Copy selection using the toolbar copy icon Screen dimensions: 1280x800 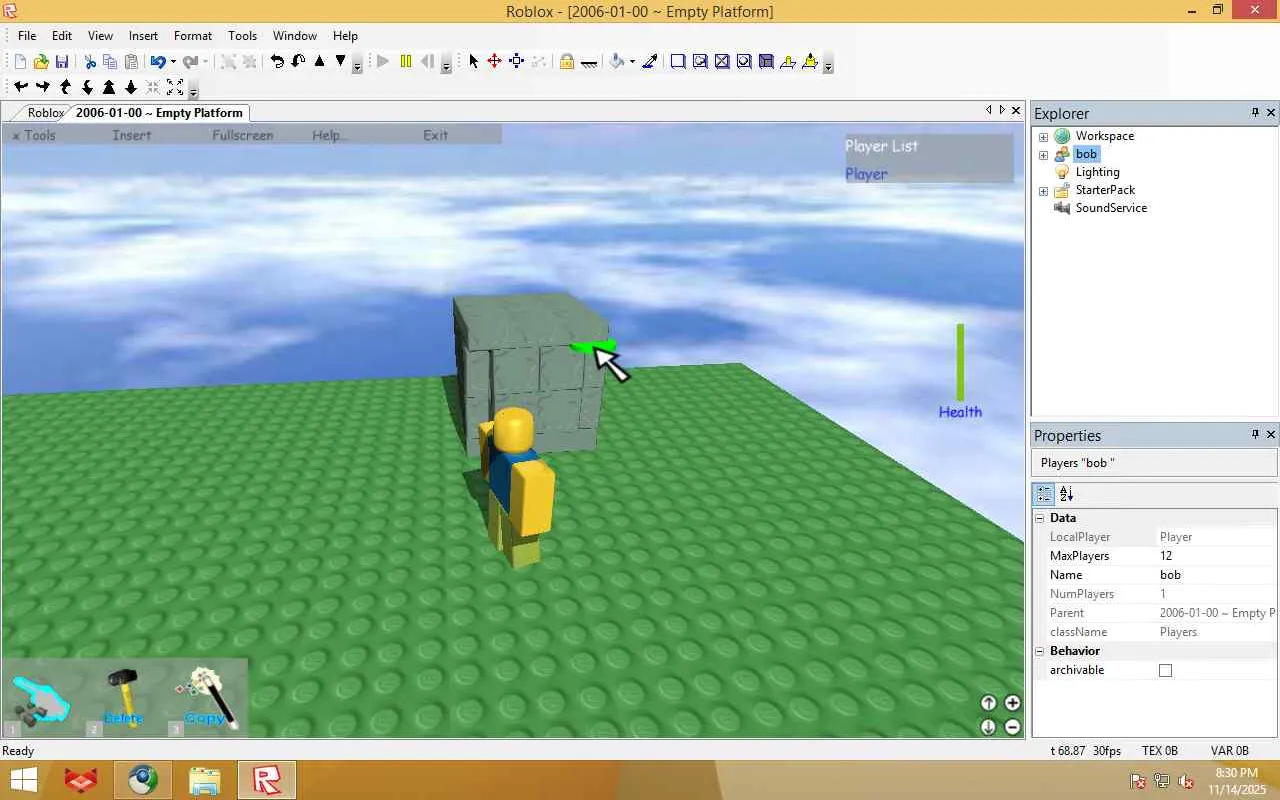pos(110,62)
